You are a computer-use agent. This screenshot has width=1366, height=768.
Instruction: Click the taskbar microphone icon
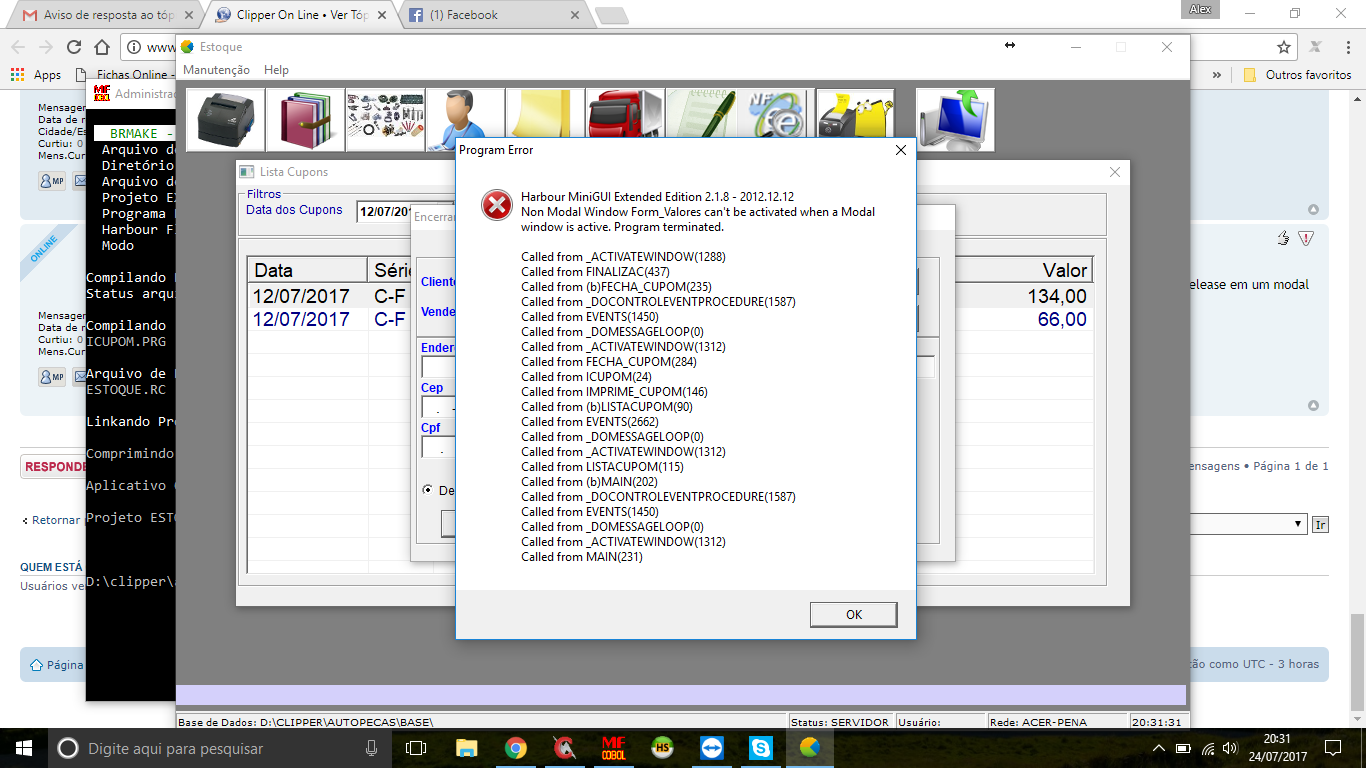click(372, 748)
